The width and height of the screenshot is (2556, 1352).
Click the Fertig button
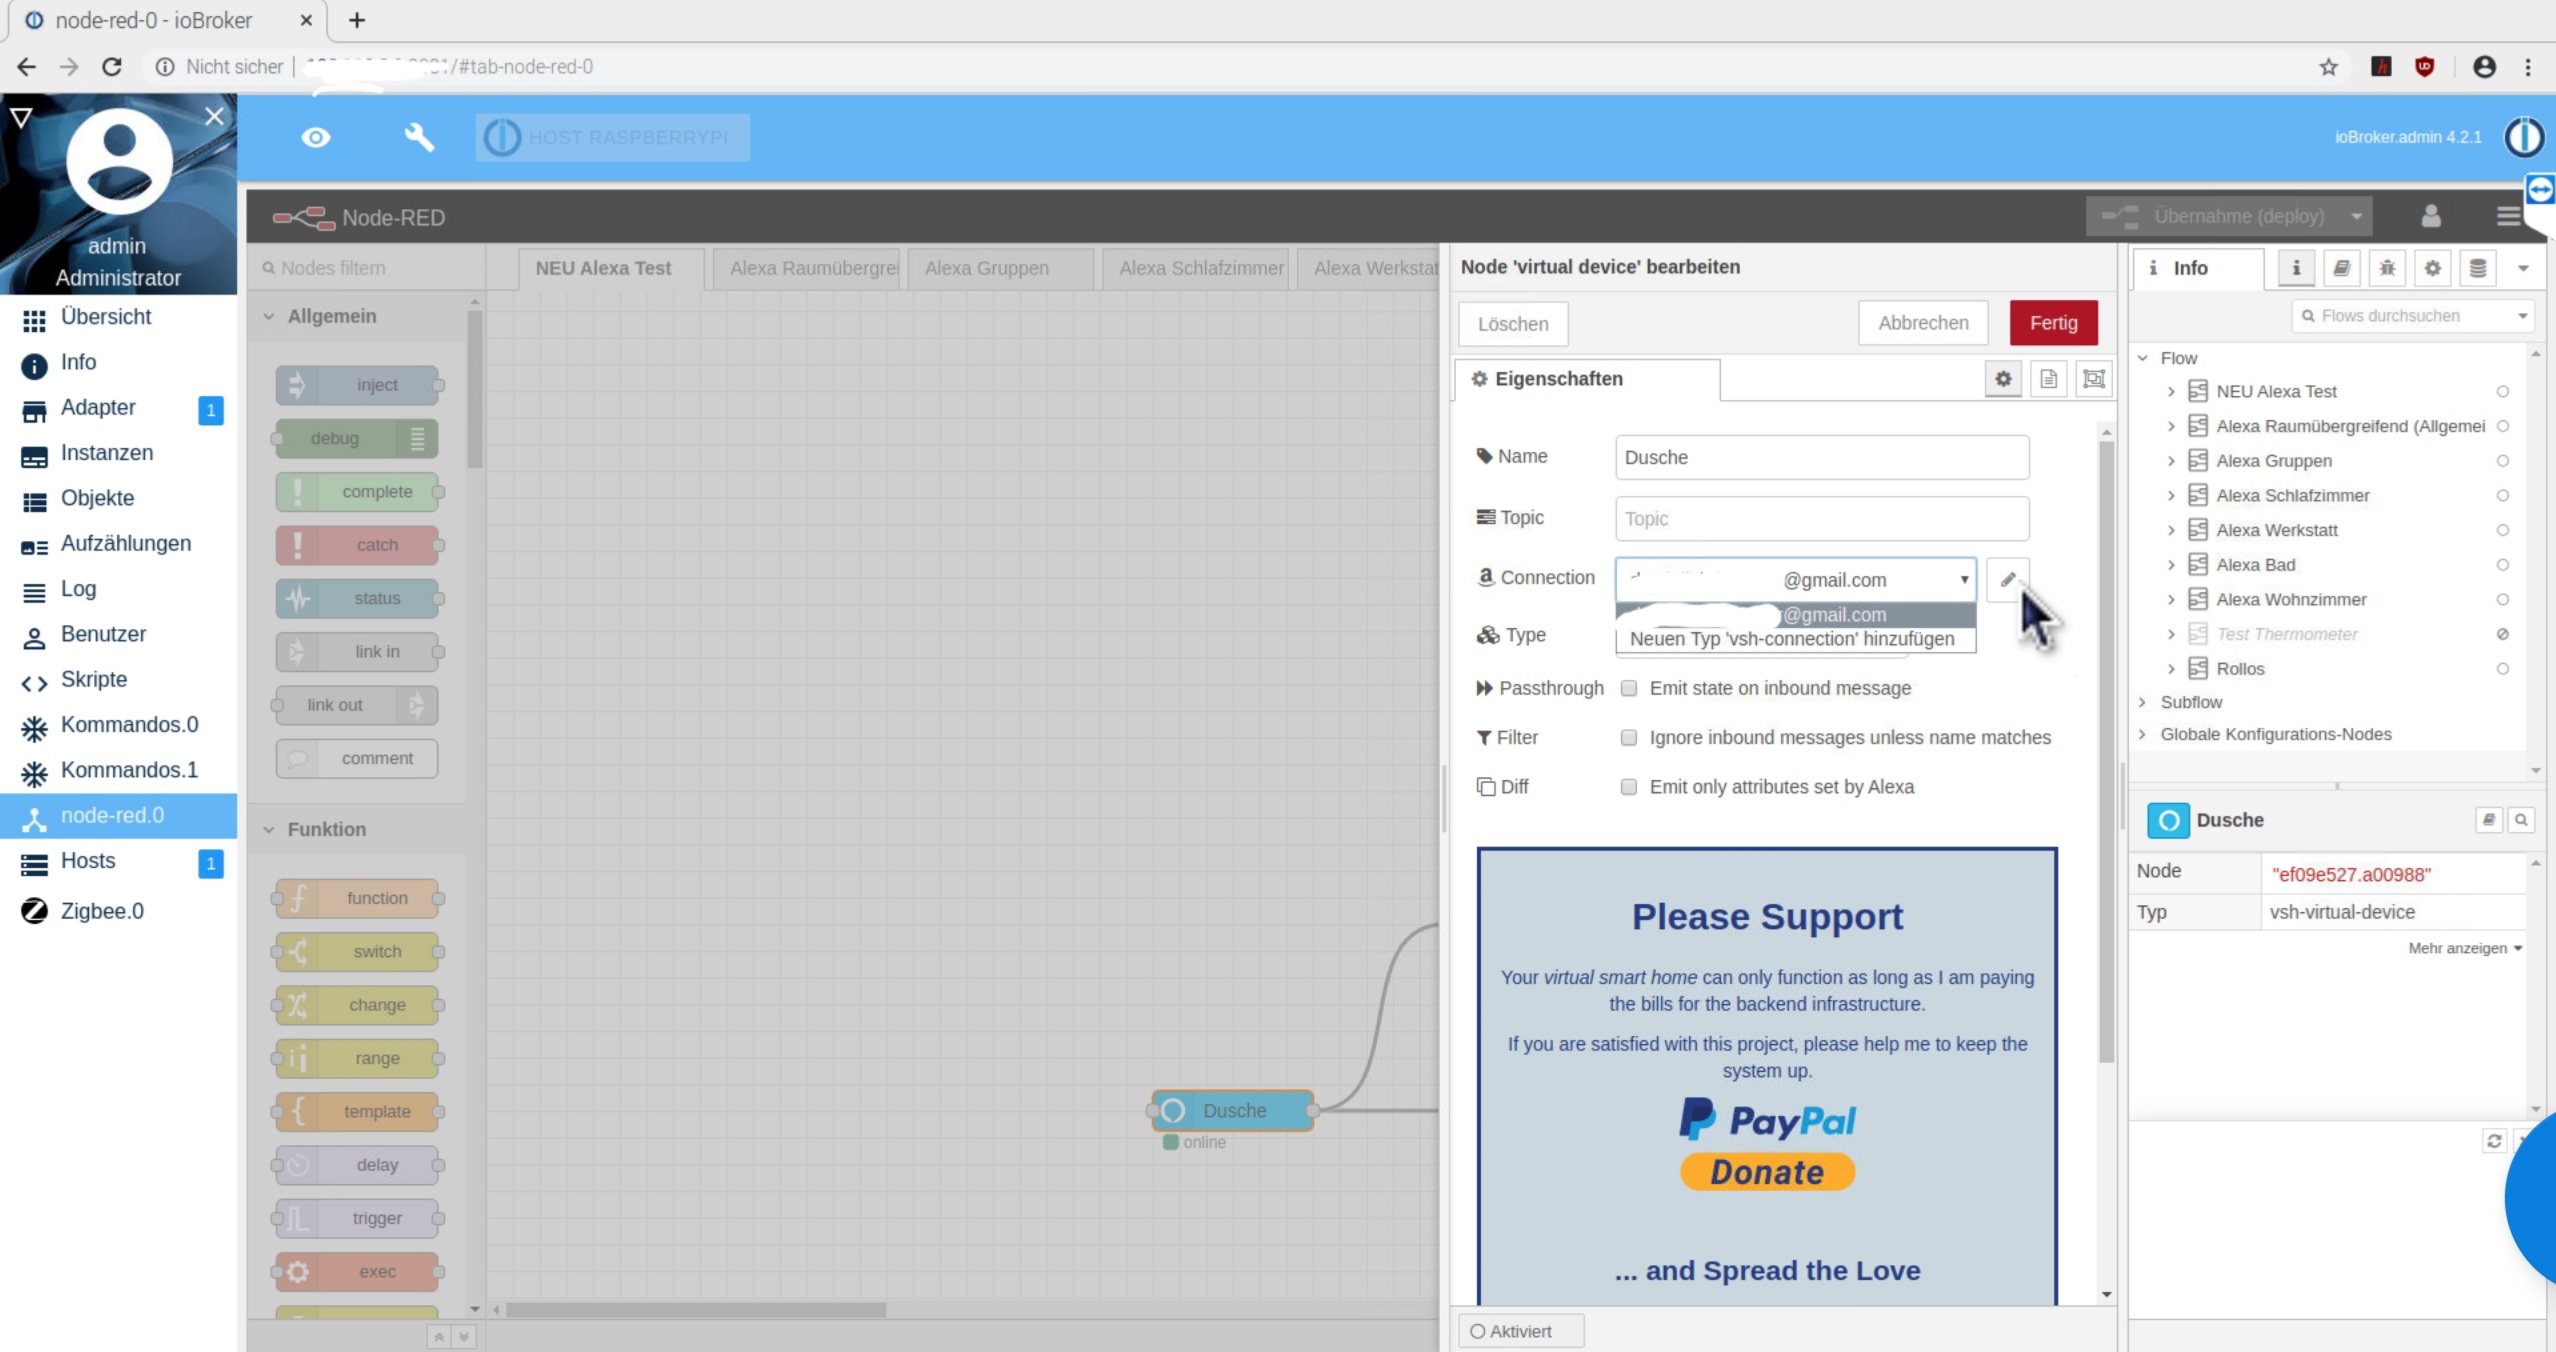(2053, 323)
